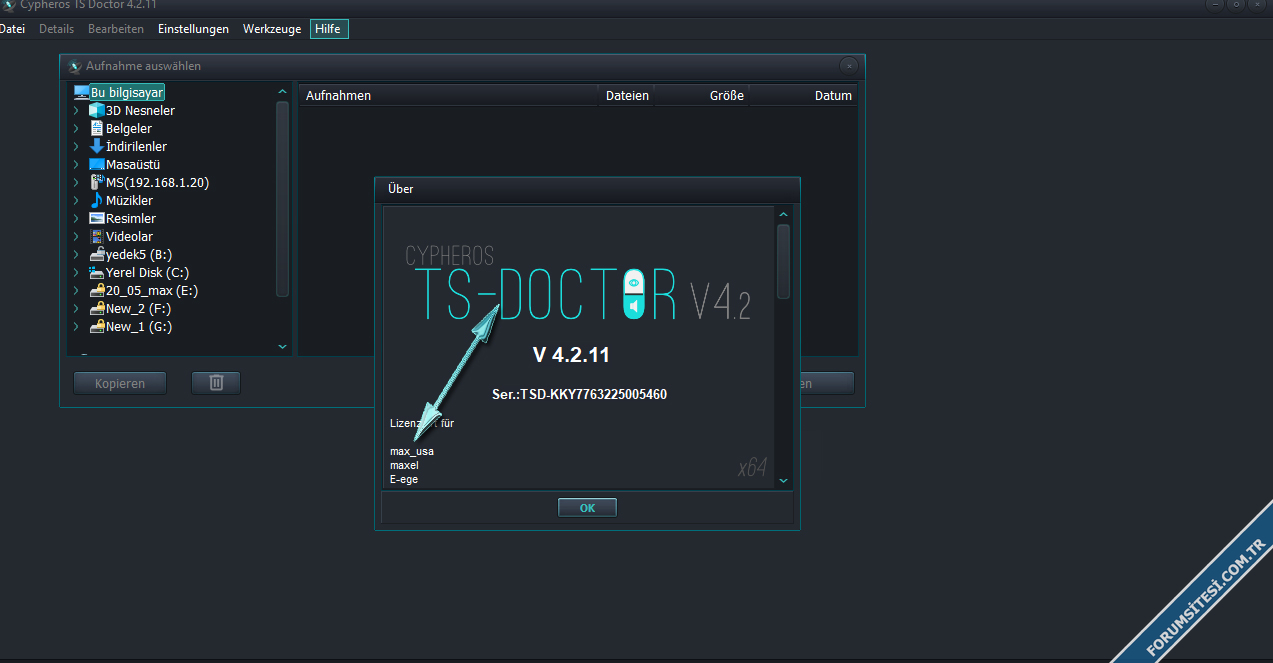The image size is (1273, 663).
Task: Expand the Resimler tree node
Action: (x=76, y=218)
